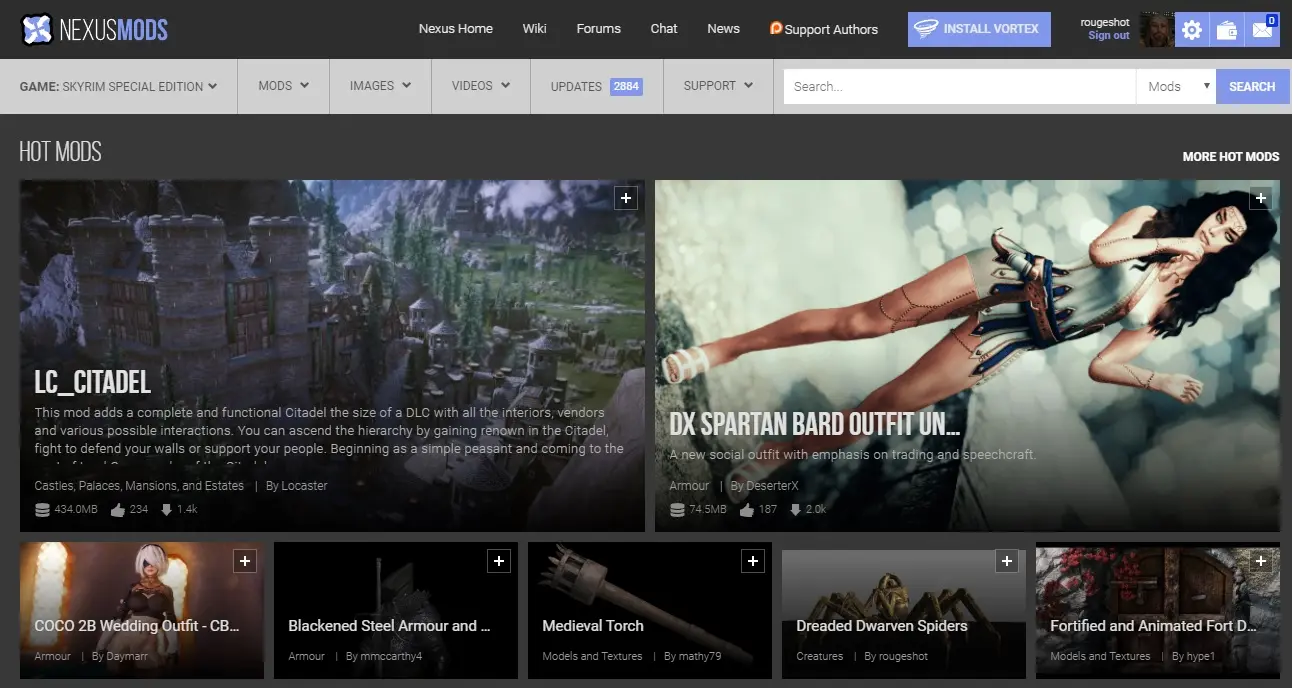Screen dimensions: 1292x688
Task: Expand the Mods dropdown menu
Action: [x=283, y=86]
